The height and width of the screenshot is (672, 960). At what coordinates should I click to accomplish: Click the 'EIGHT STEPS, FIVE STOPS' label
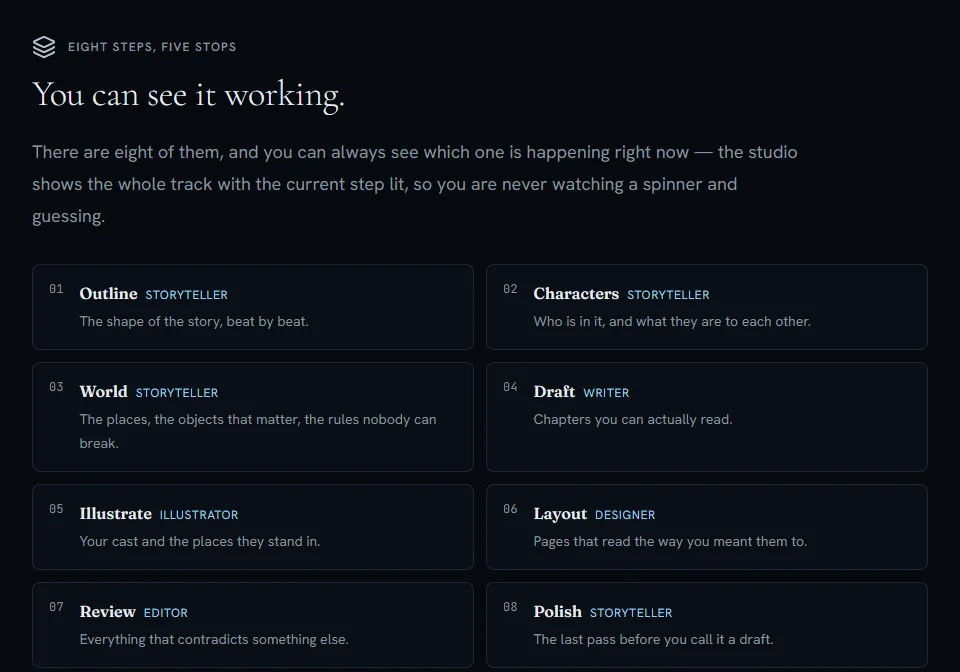pyautogui.click(x=152, y=47)
